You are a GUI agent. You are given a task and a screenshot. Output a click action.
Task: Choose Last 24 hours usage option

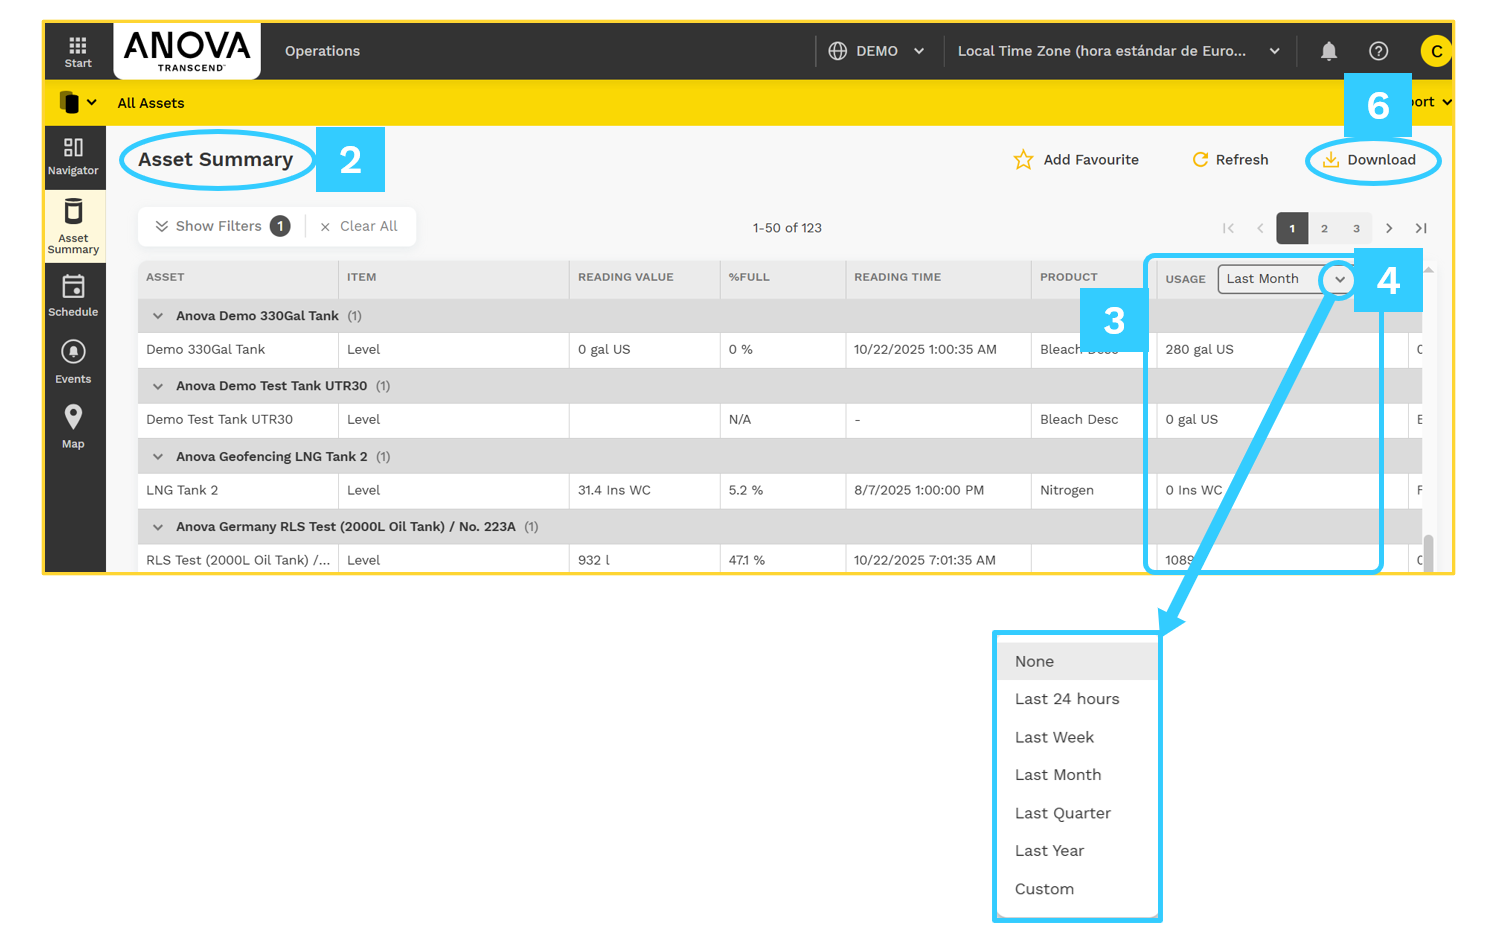pyautogui.click(x=1067, y=699)
